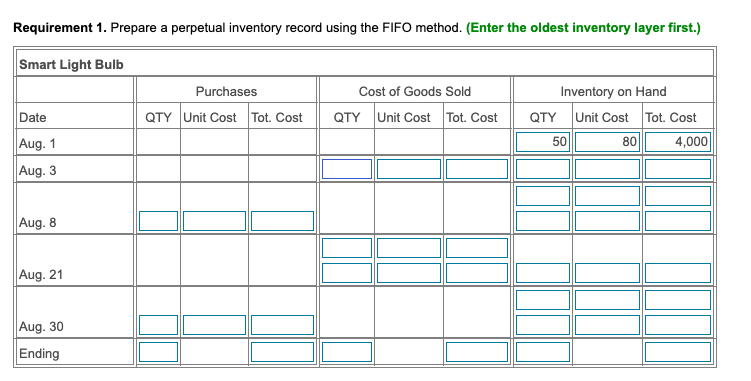Select the Aug. 3 Inventory on Hand Unit Cost field
Screen dimensions: 751x381
[607, 169]
